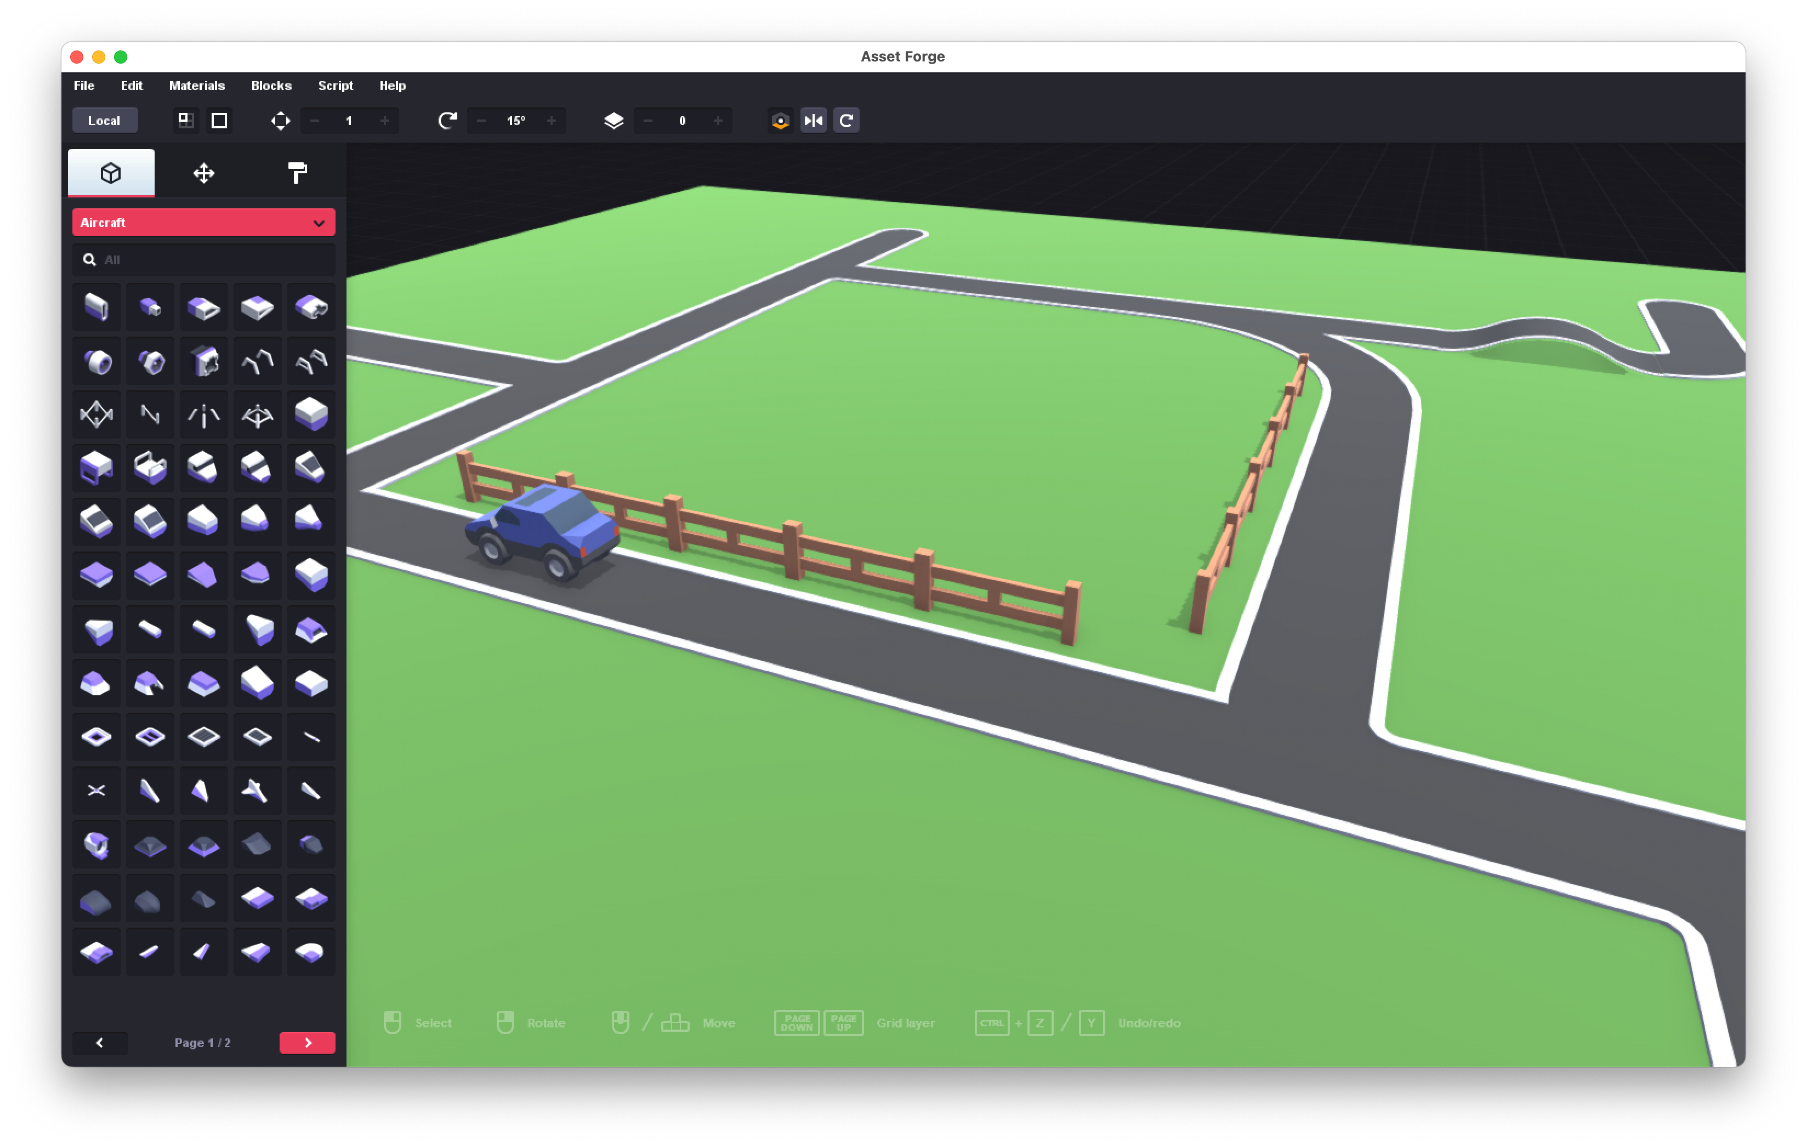Image resolution: width=1807 pixels, height=1148 pixels.
Task: Select the propeller X-shaped block thumbnail
Action: 97,791
